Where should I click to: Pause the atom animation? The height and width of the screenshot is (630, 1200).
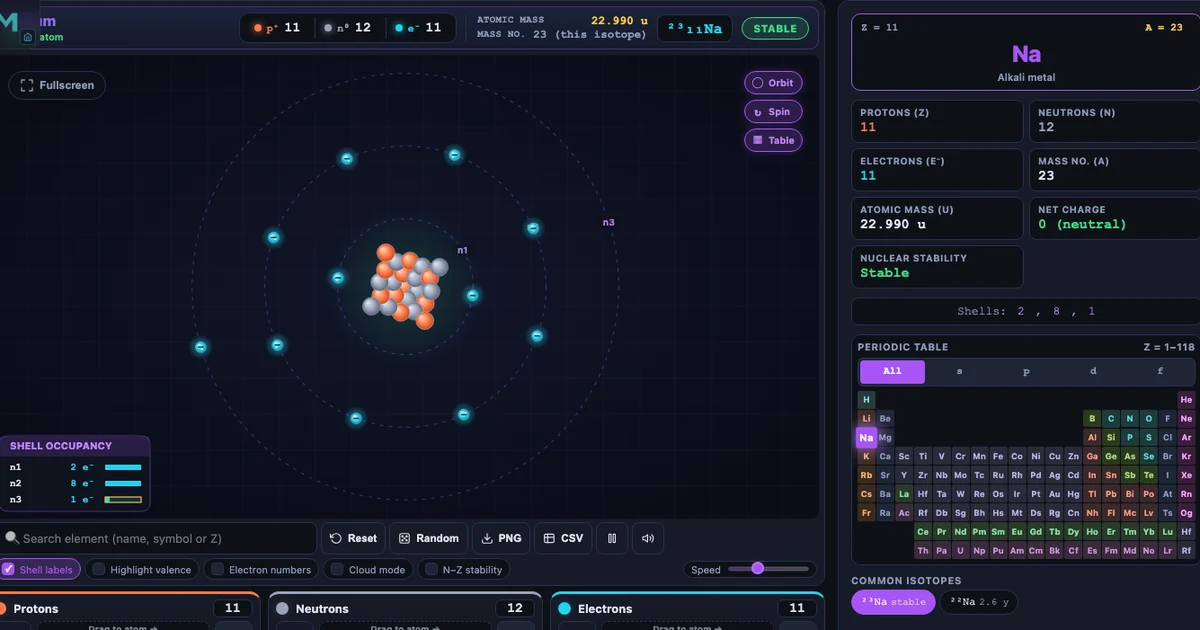[612, 538]
